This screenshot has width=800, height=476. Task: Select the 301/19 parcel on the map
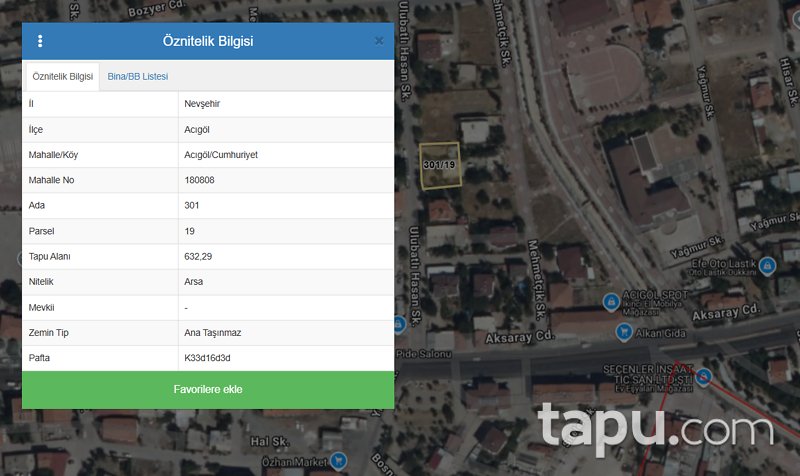440,166
